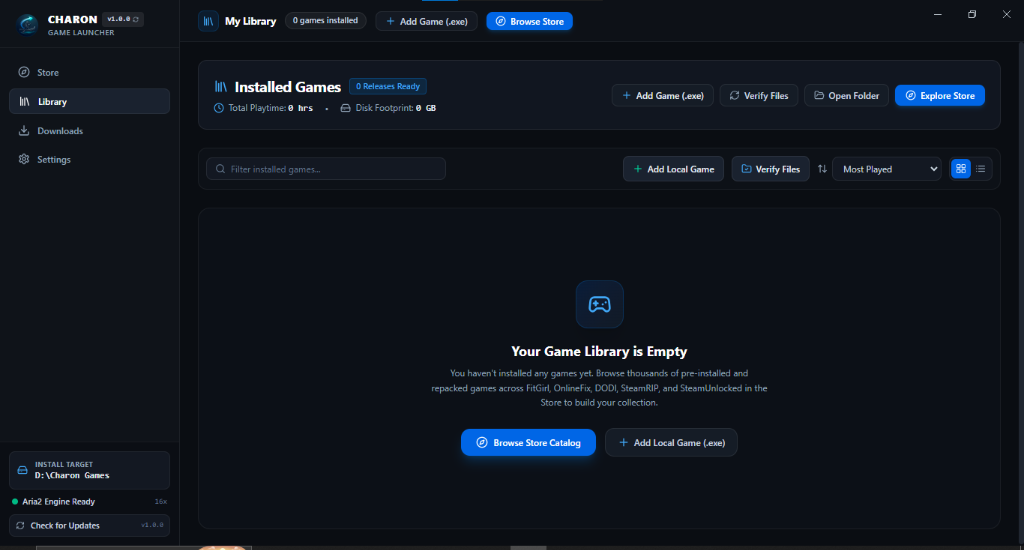Image resolution: width=1024 pixels, height=550 pixels.
Task: Switch to grid view
Action: [961, 169]
